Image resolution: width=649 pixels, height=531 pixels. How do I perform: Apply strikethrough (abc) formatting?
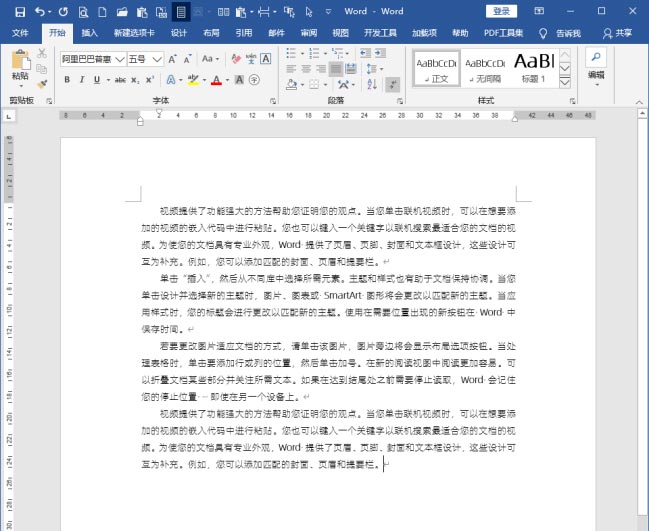point(120,80)
